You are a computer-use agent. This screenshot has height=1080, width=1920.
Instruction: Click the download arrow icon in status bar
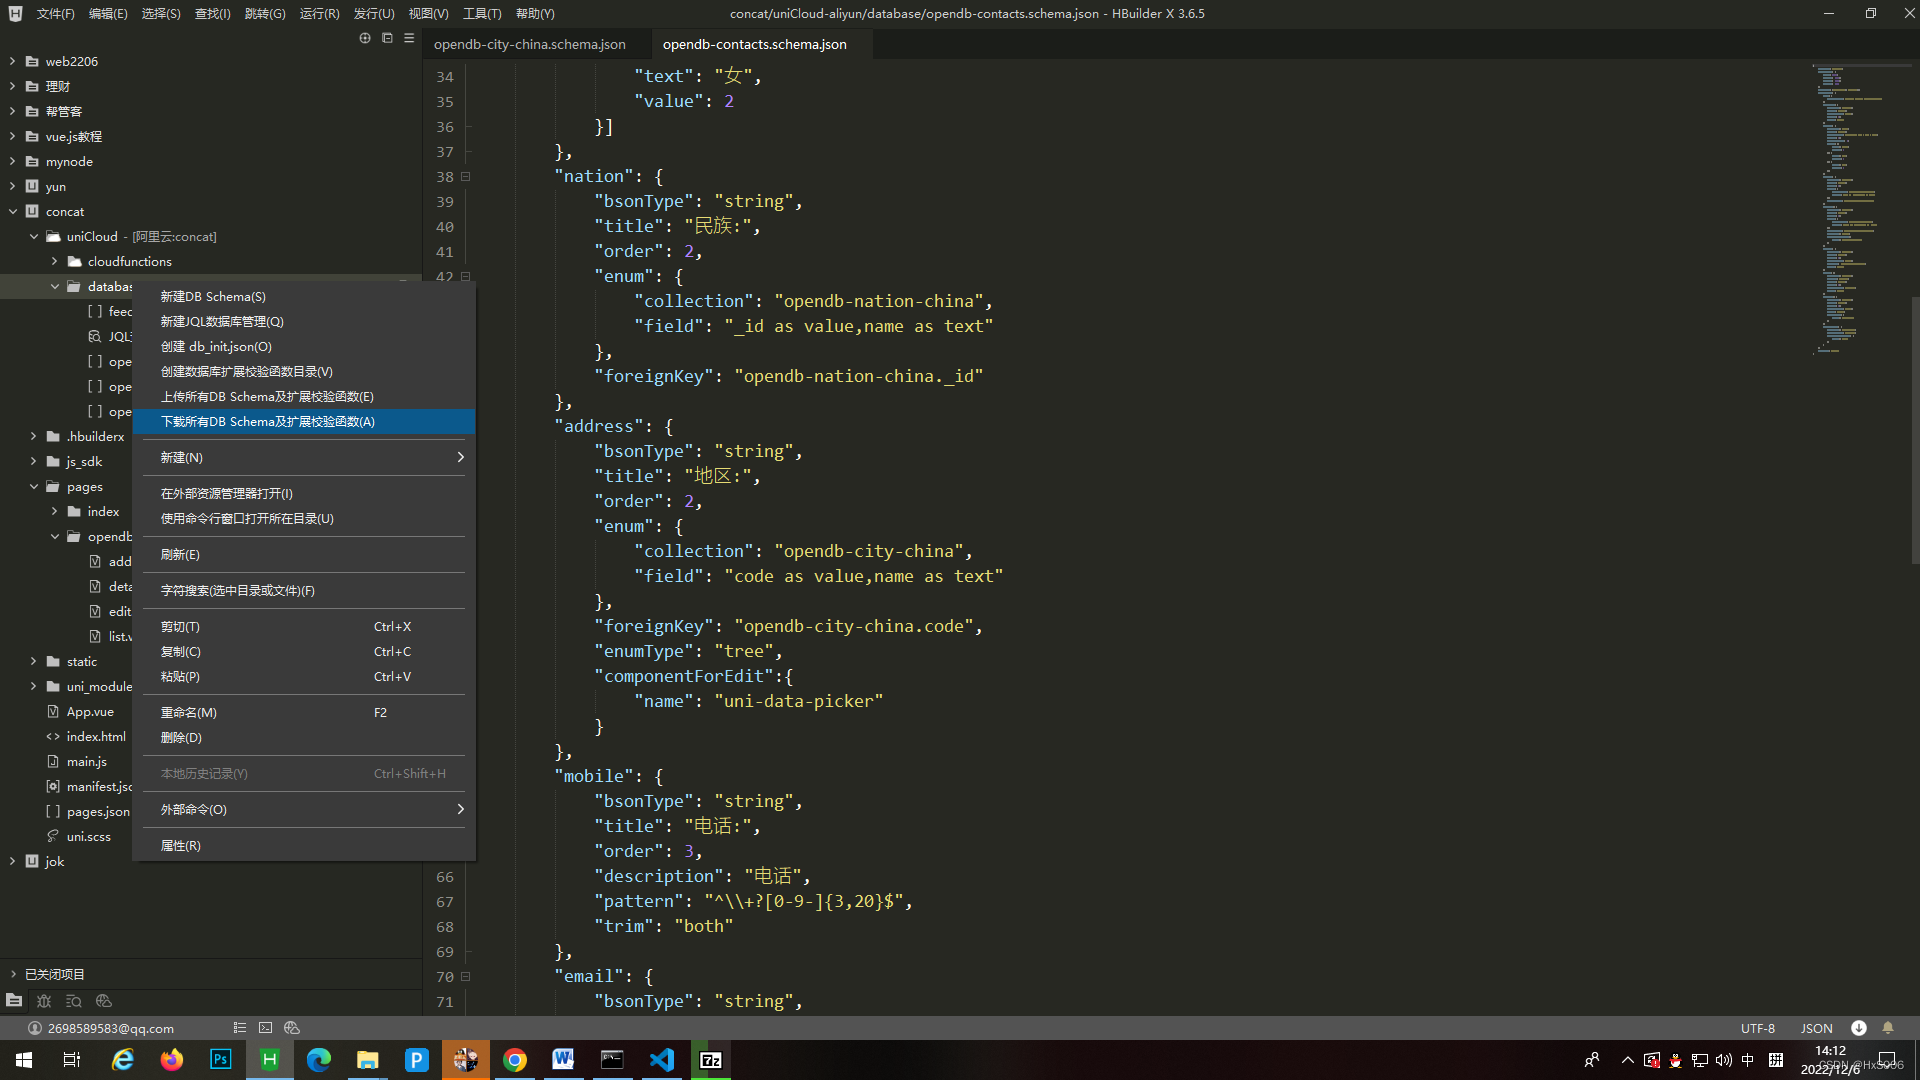coord(1859,1028)
